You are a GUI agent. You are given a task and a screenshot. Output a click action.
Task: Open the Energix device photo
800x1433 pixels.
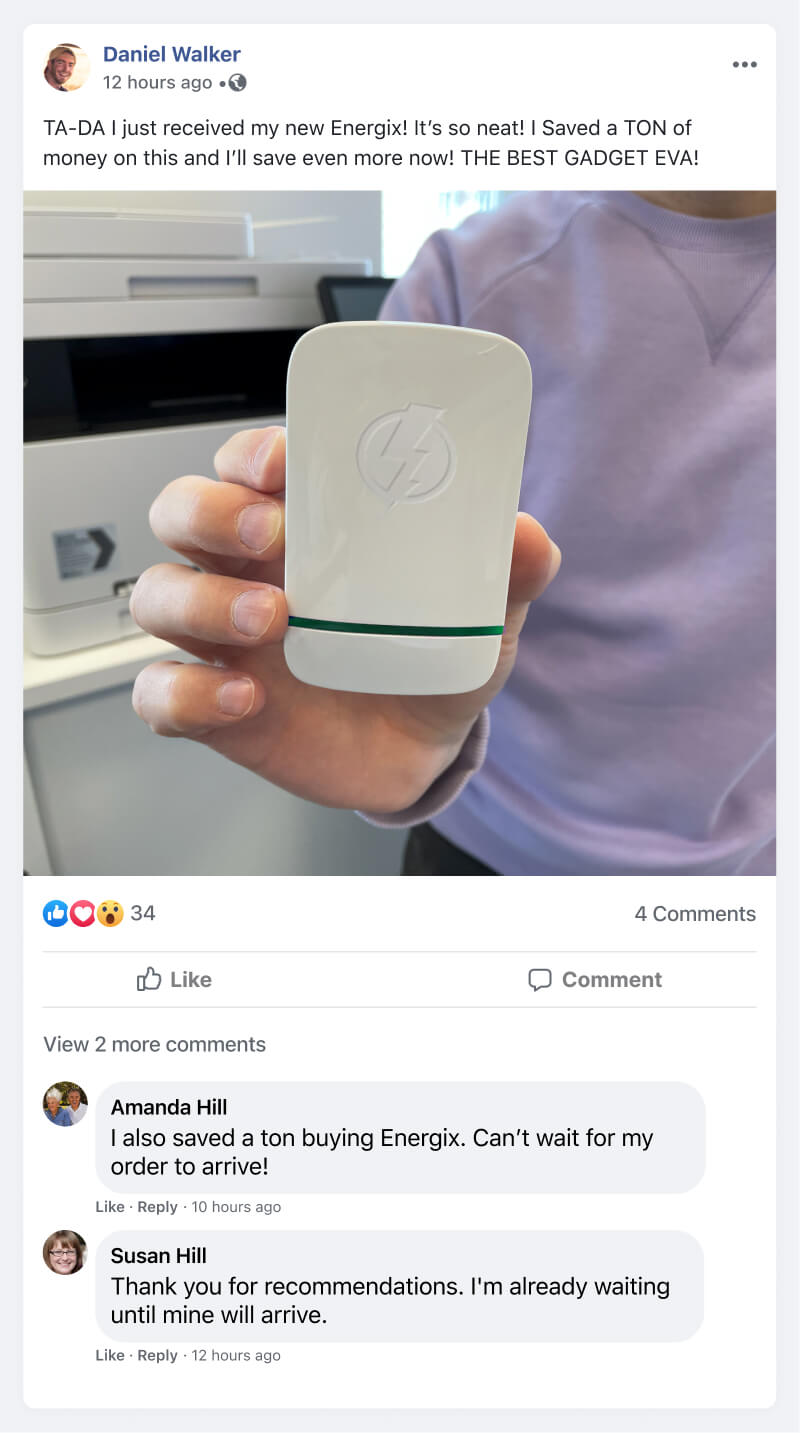[400, 533]
